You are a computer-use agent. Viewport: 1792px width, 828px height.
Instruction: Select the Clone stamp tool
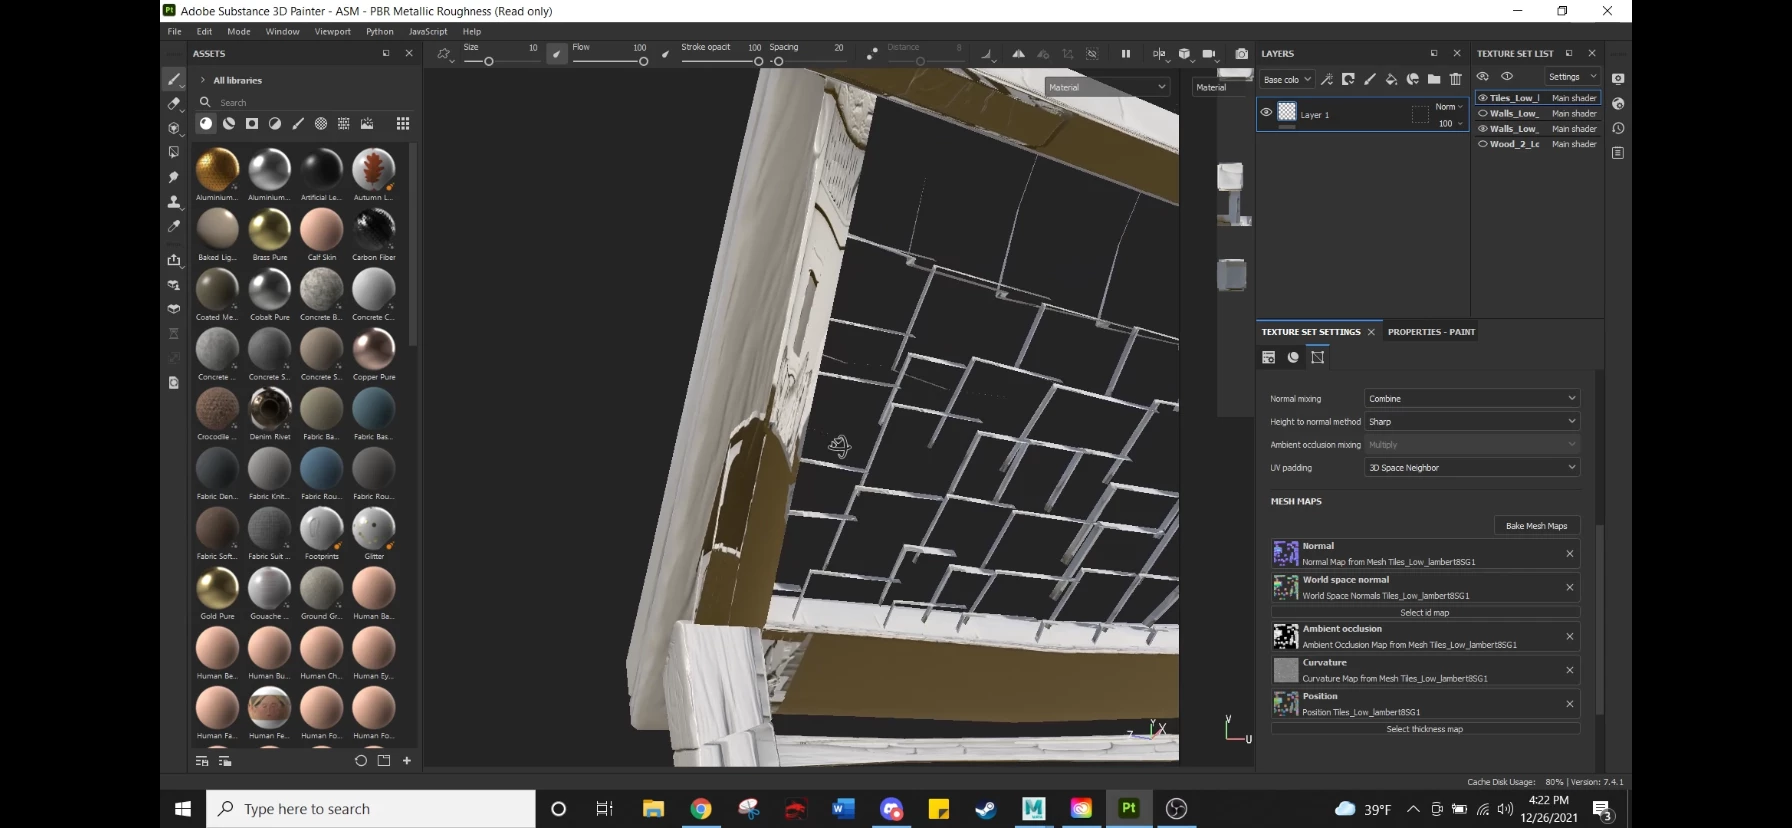click(x=174, y=201)
